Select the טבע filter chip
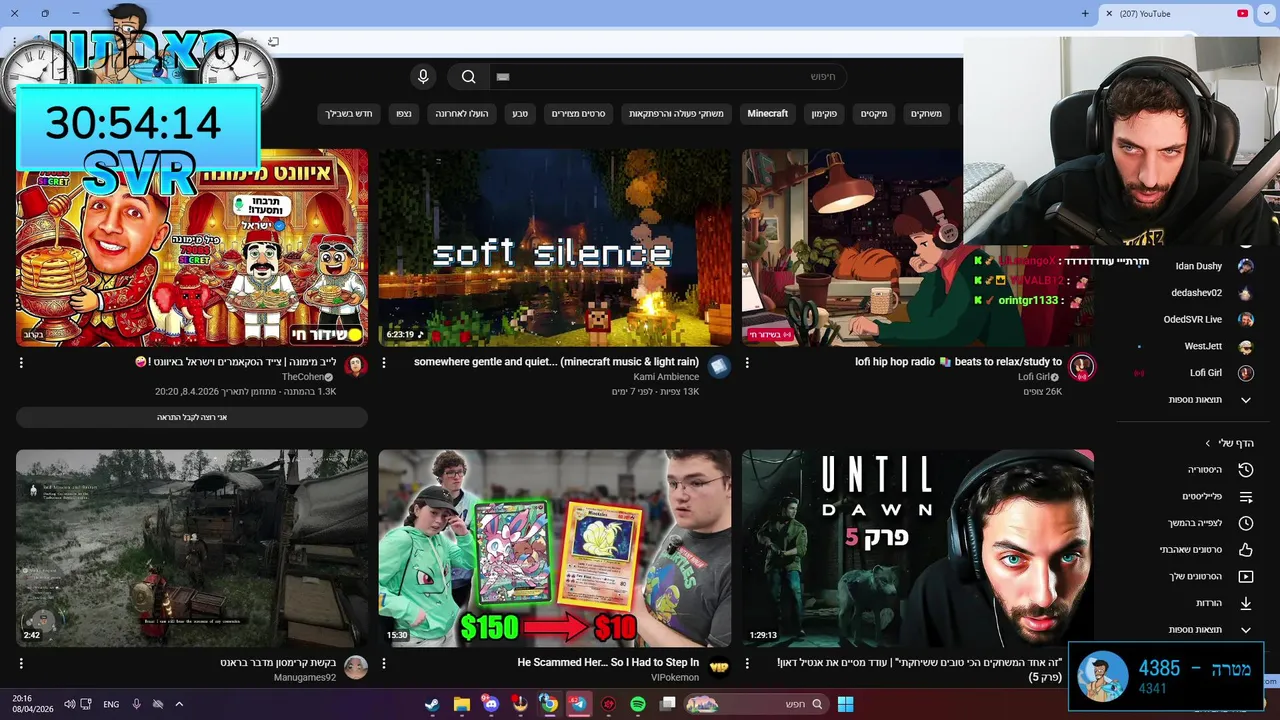 [520, 114]
